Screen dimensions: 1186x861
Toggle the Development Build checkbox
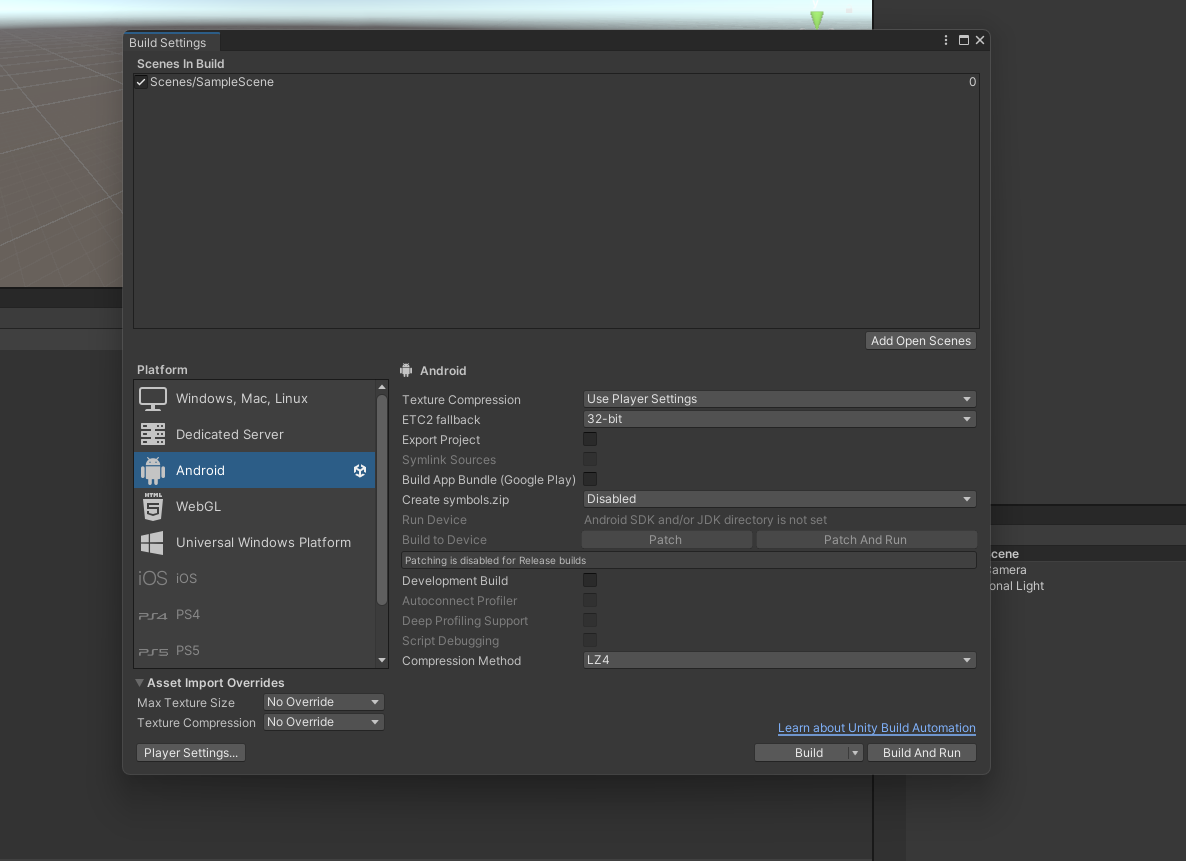click(590, 580)
